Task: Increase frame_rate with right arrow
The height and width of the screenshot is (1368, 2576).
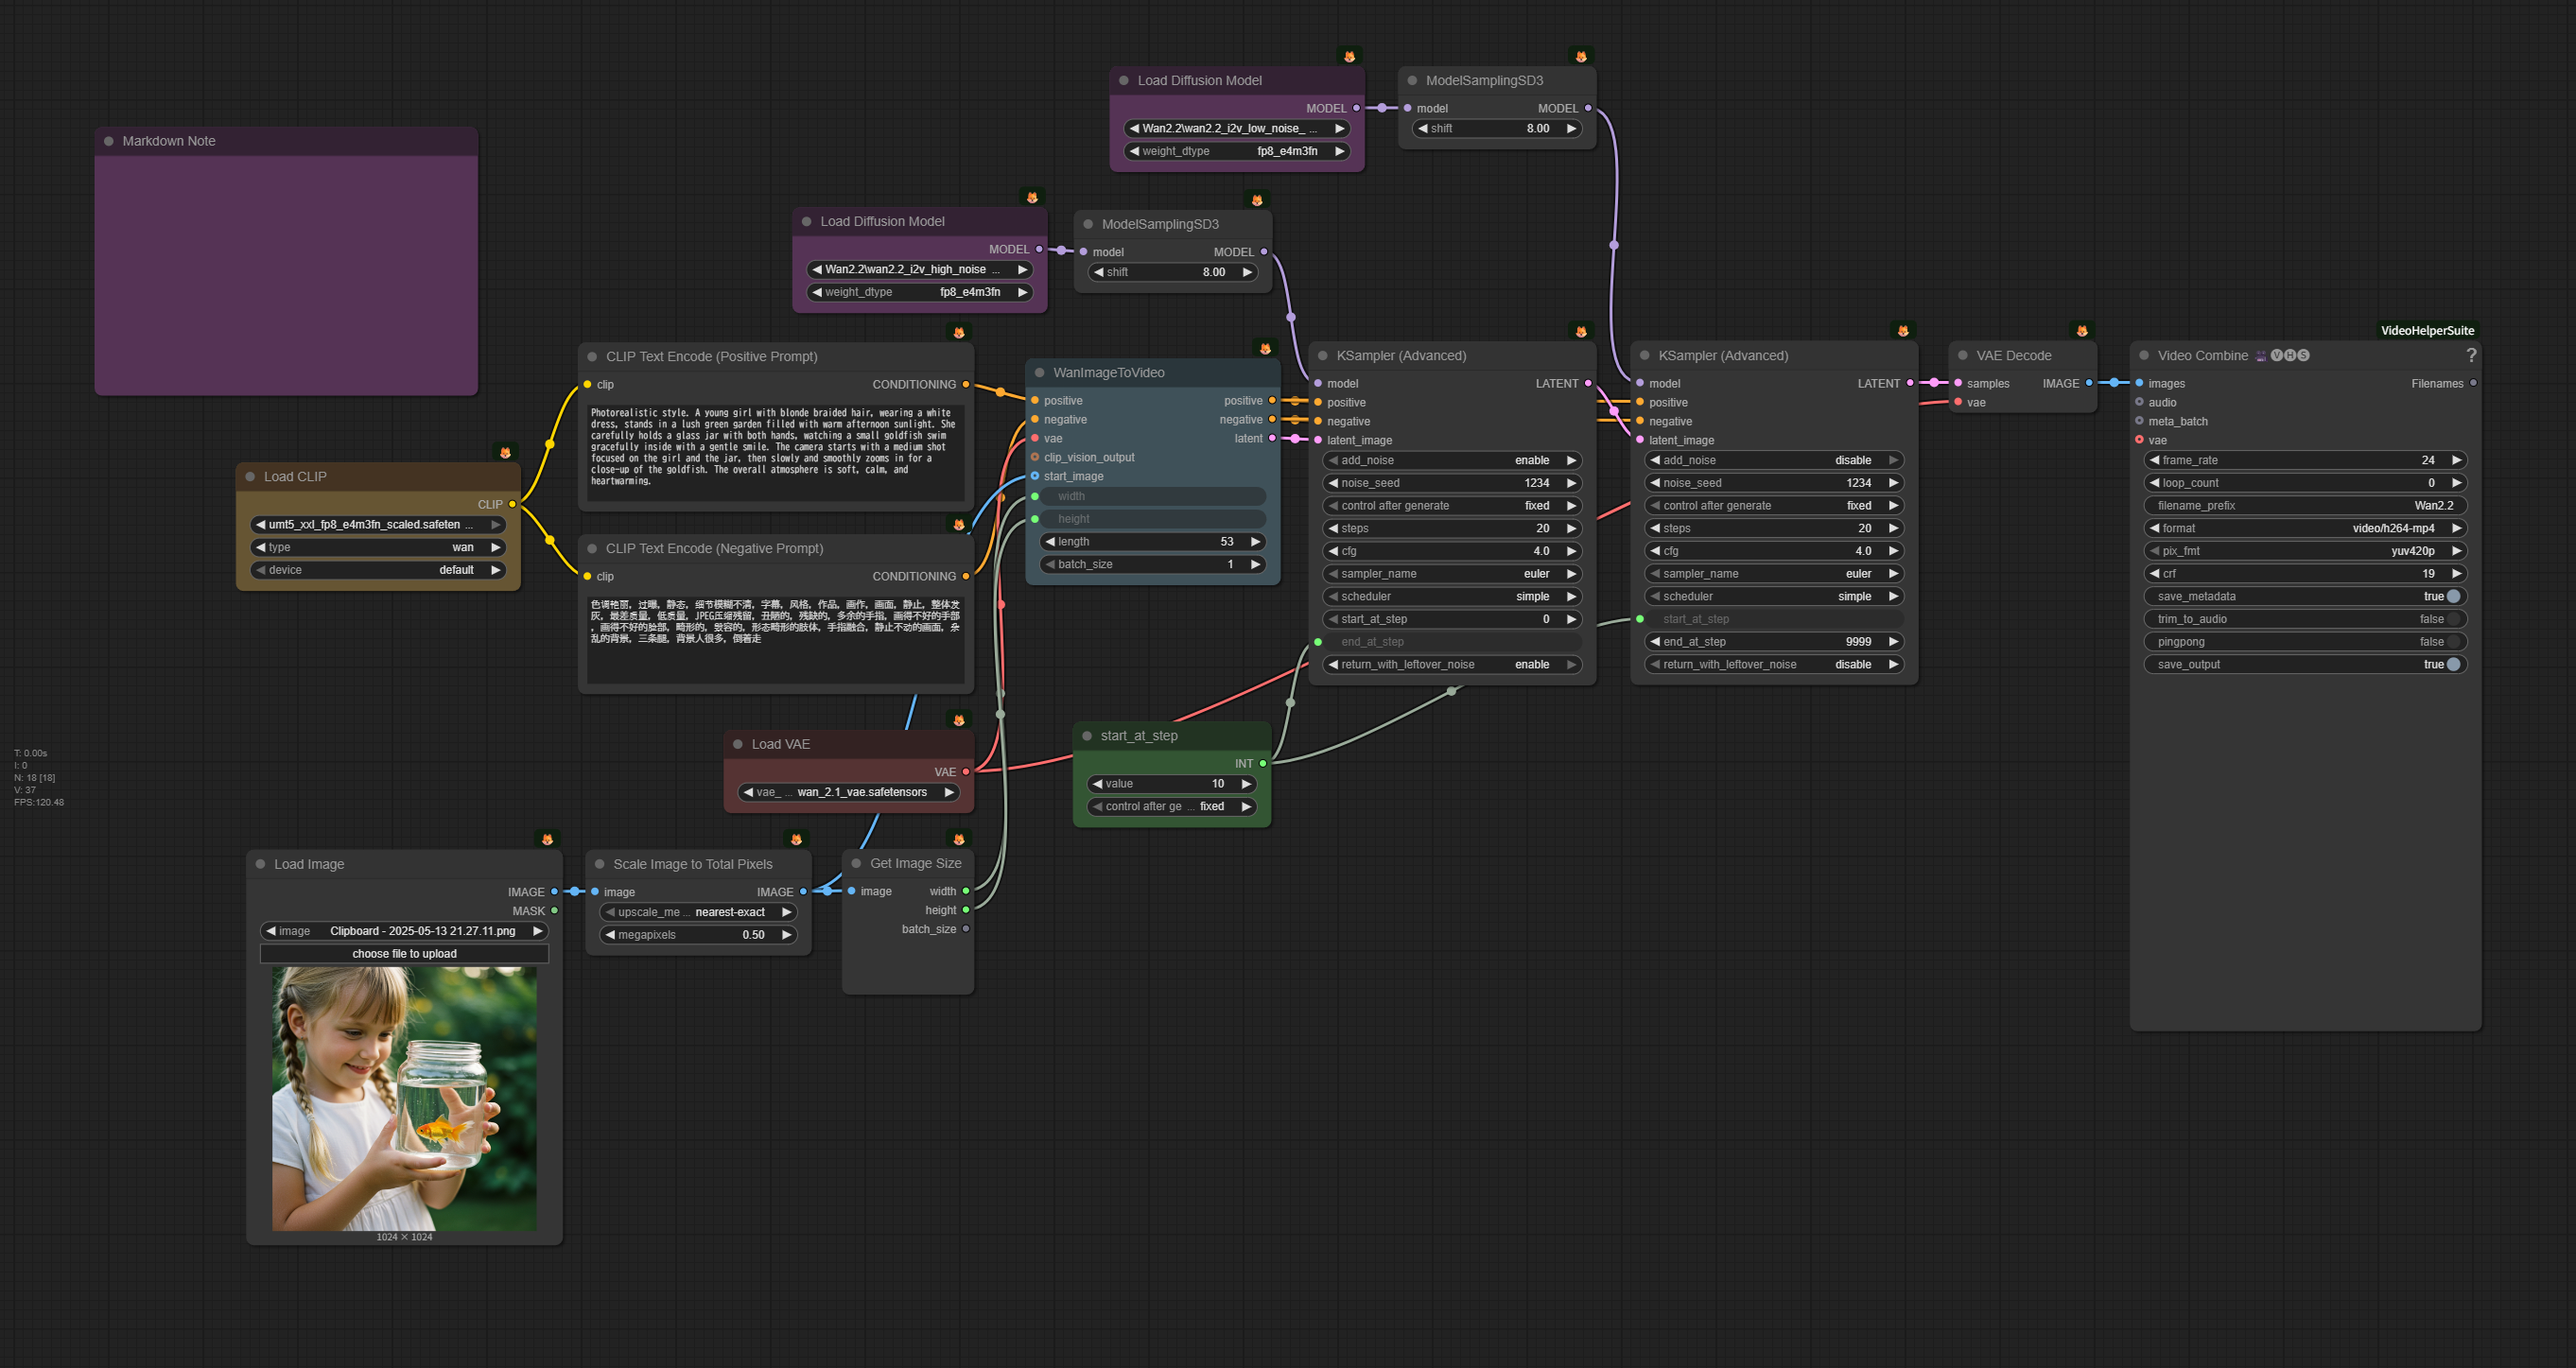Action: [2455, 460]
